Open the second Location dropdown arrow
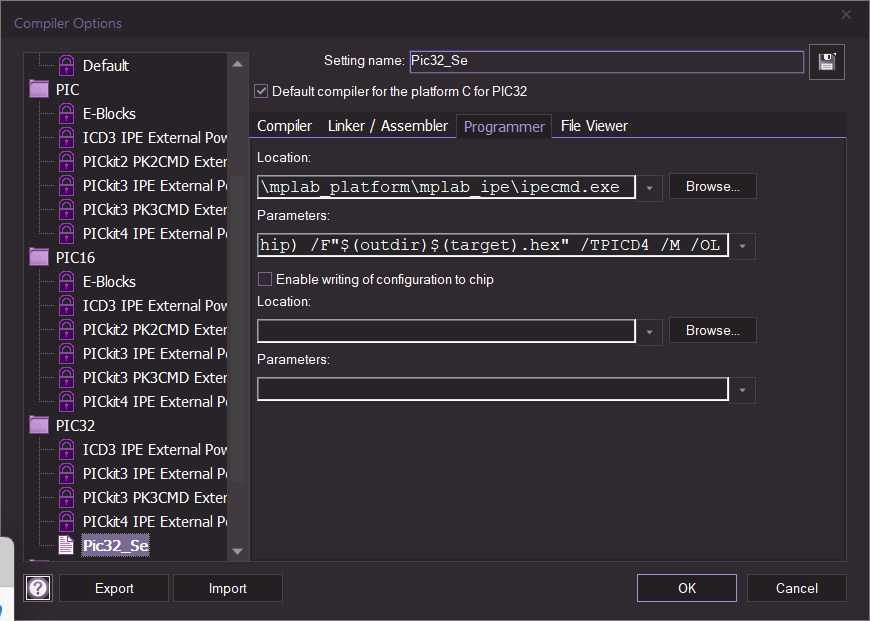Image resolution: width=870 pixels, height=621 pixels. click(x=650, y=331)
